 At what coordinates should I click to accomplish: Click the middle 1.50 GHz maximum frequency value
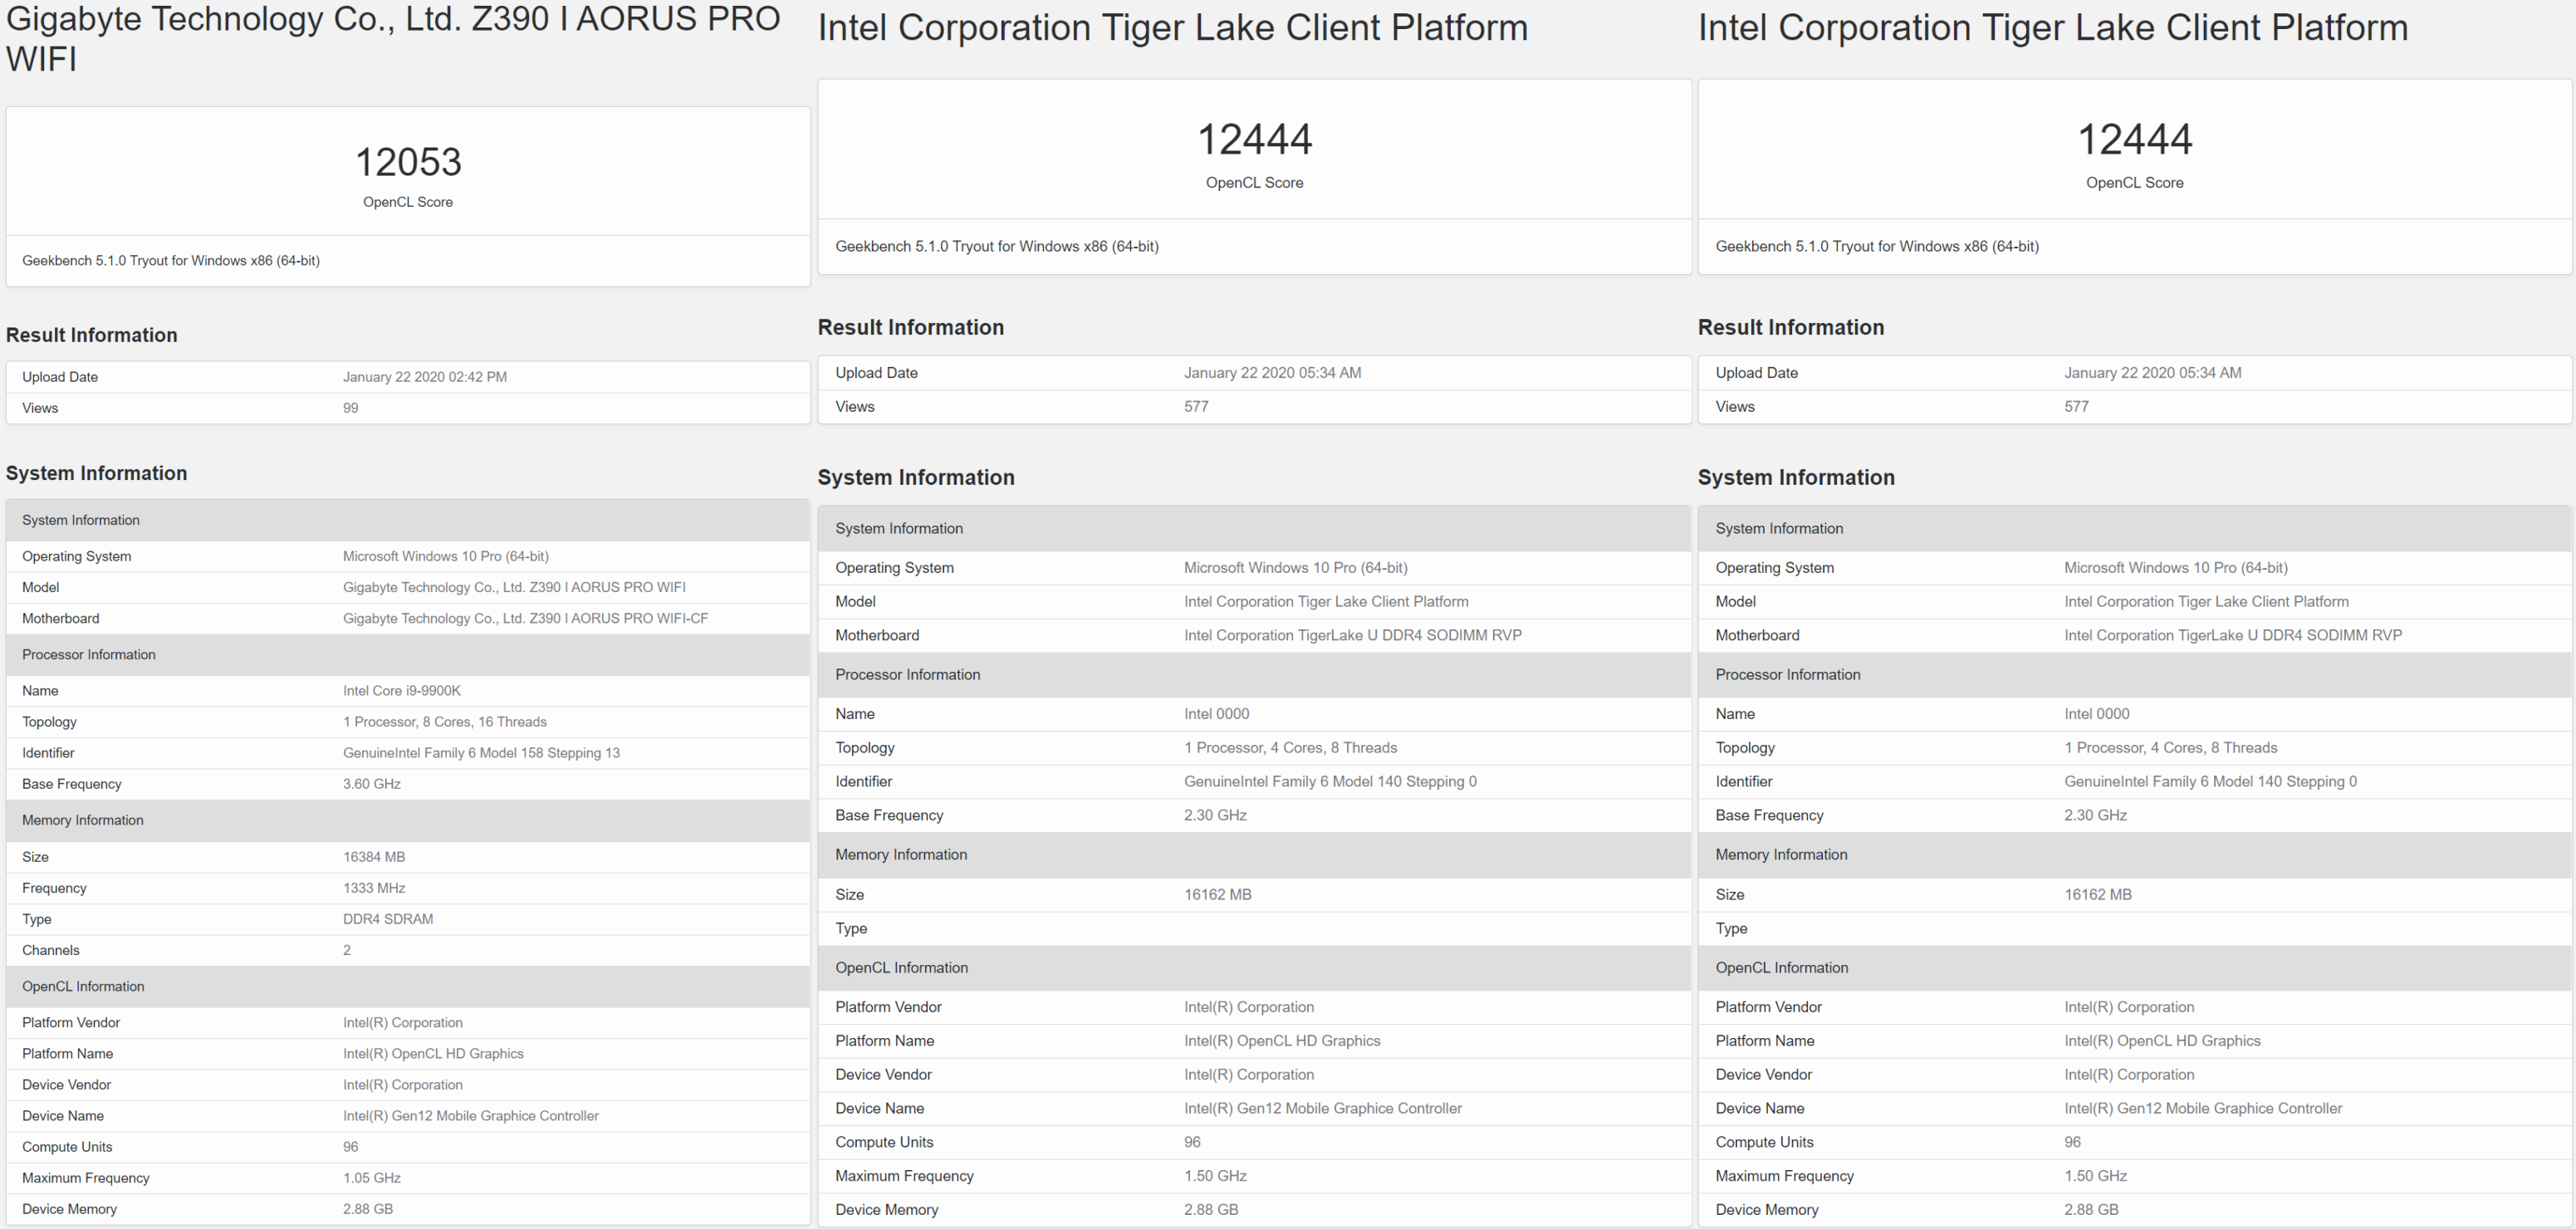1215,1175
